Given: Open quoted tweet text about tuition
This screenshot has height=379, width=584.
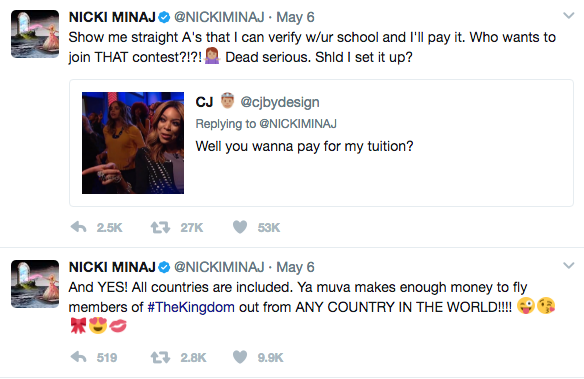Looking at the screenshot, I should point(304,146).
